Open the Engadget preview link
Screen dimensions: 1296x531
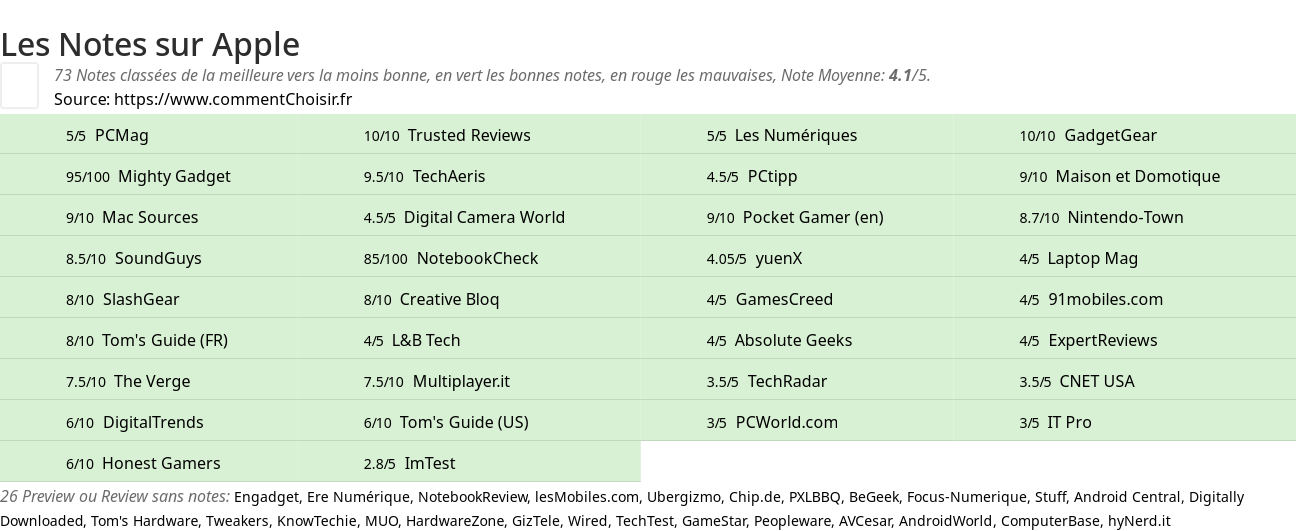tap(266, 497)
